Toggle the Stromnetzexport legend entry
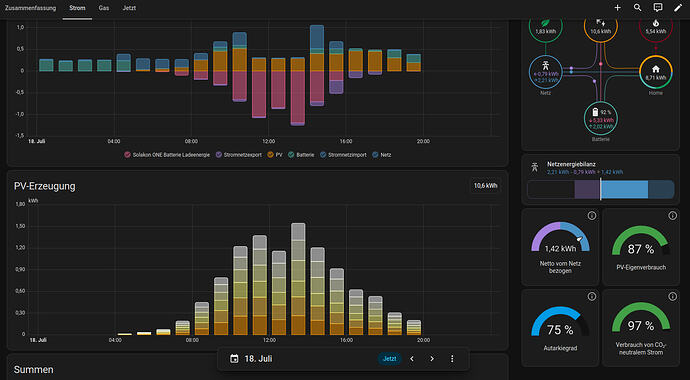Screen dimensions: 690x380 [x=239, y=155]
